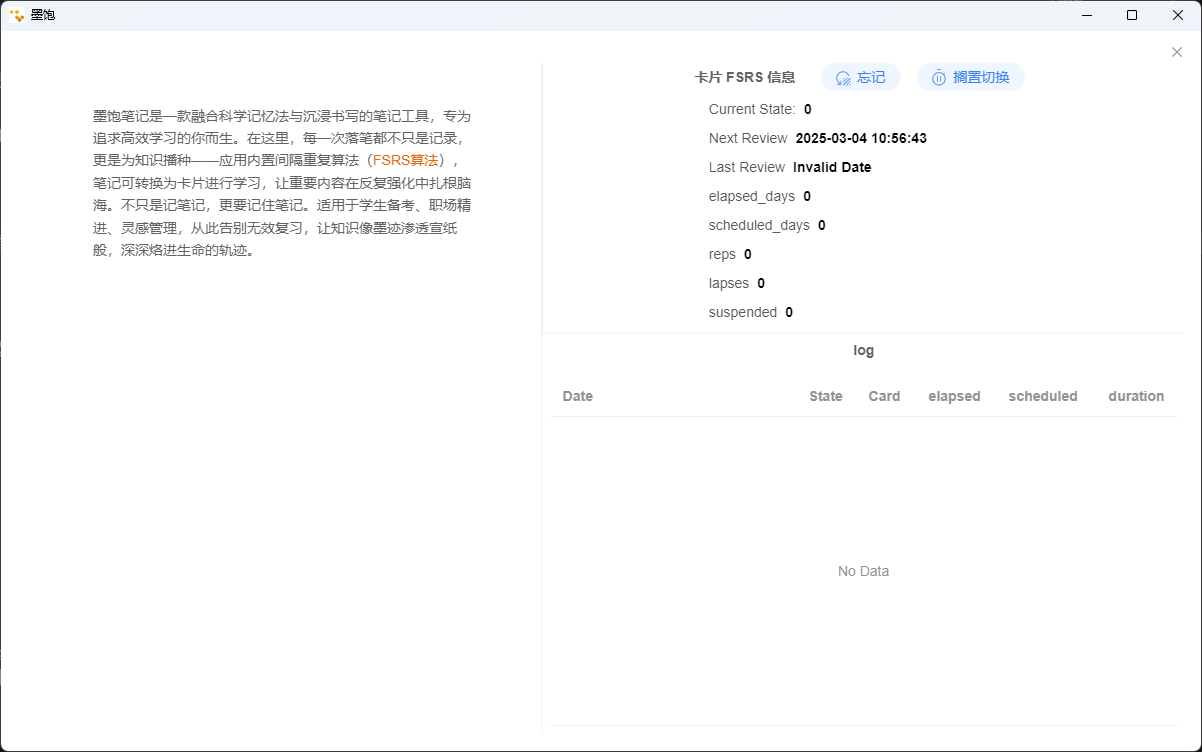Click the note paragraph starting 墨饱笔记
This screenshot has width=1202, height=752.
282,183
